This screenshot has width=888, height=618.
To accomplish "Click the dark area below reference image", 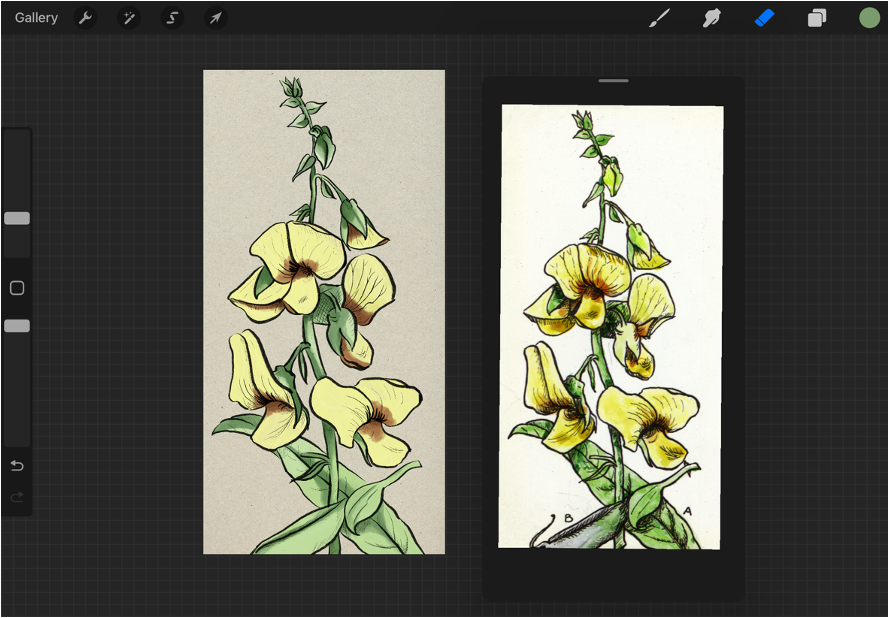I will (612, 574).
